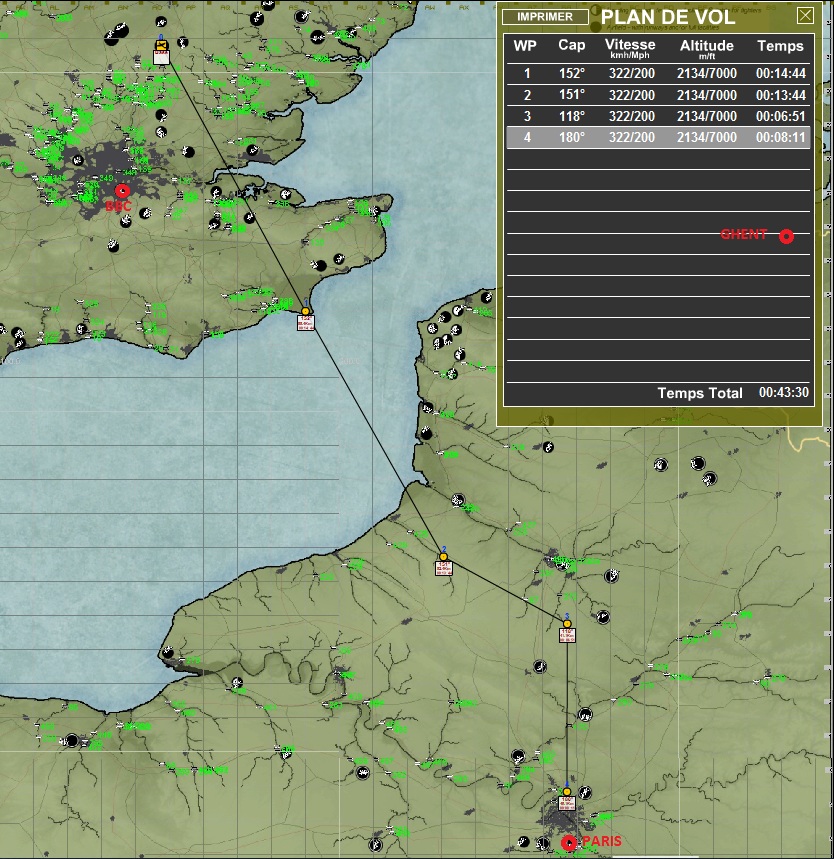
Task: Click heading value 152° for waypoint 1
Action: (572, 73)
